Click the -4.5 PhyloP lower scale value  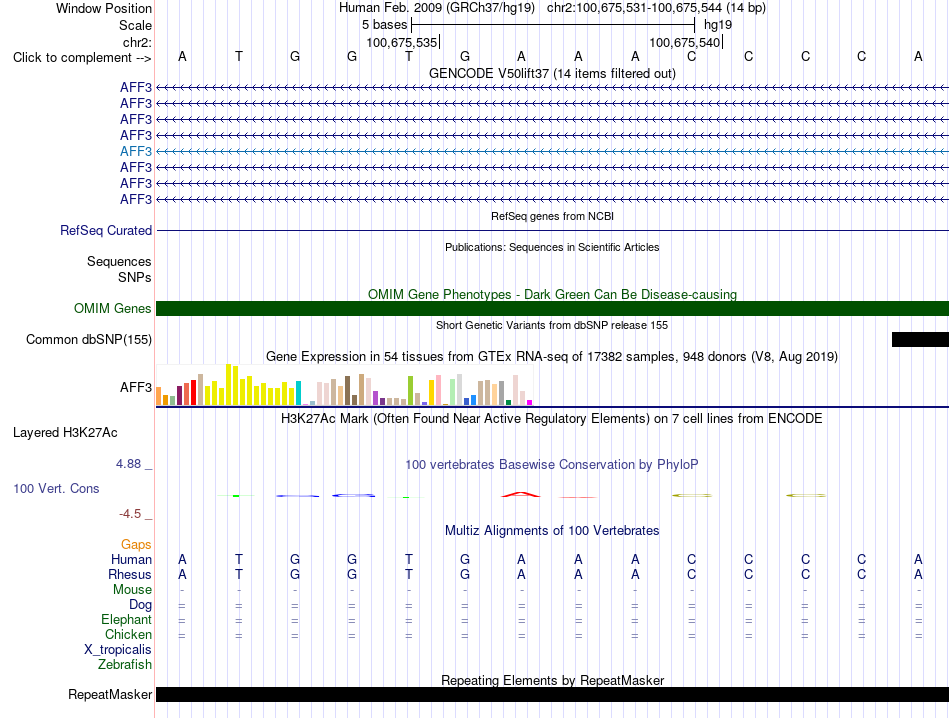(x=130, y=514)
